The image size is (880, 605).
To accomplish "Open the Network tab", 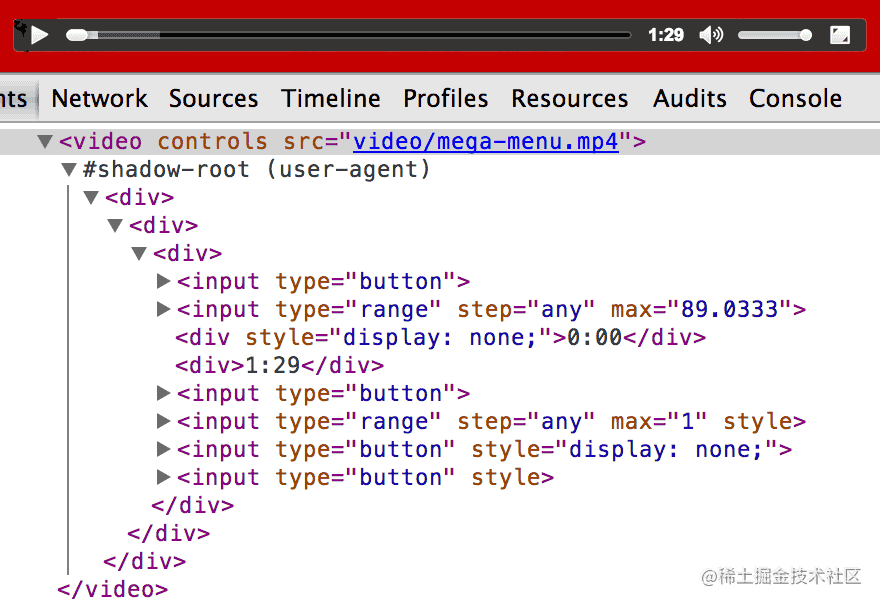I will pos(99,98).
